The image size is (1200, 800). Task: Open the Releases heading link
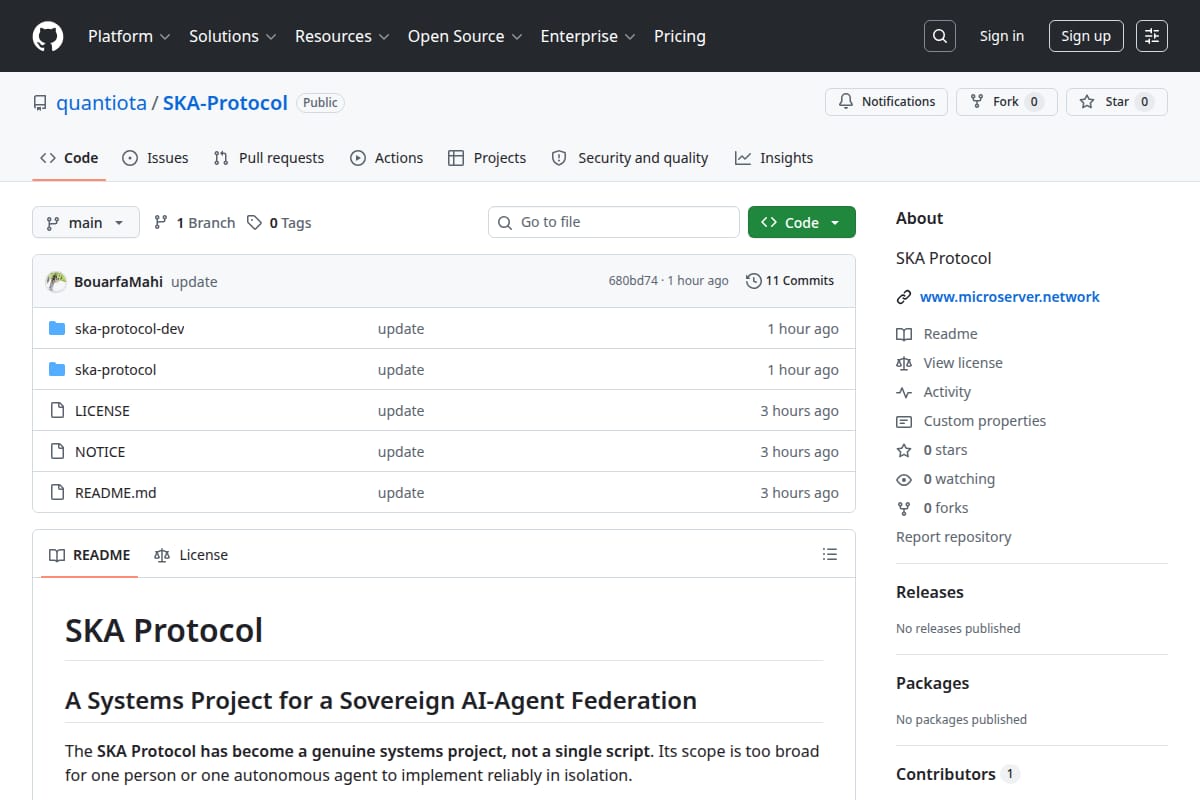click(930, 592)
